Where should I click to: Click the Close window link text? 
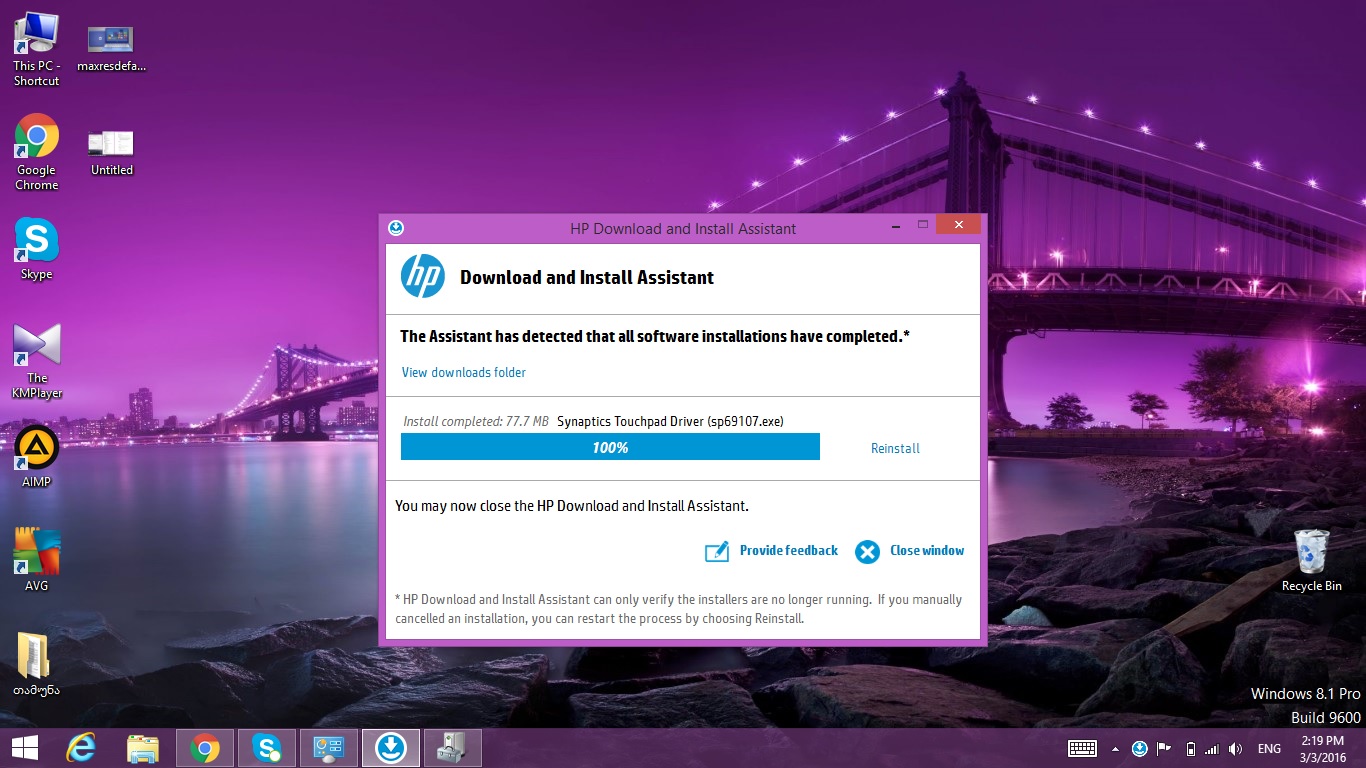927,550
